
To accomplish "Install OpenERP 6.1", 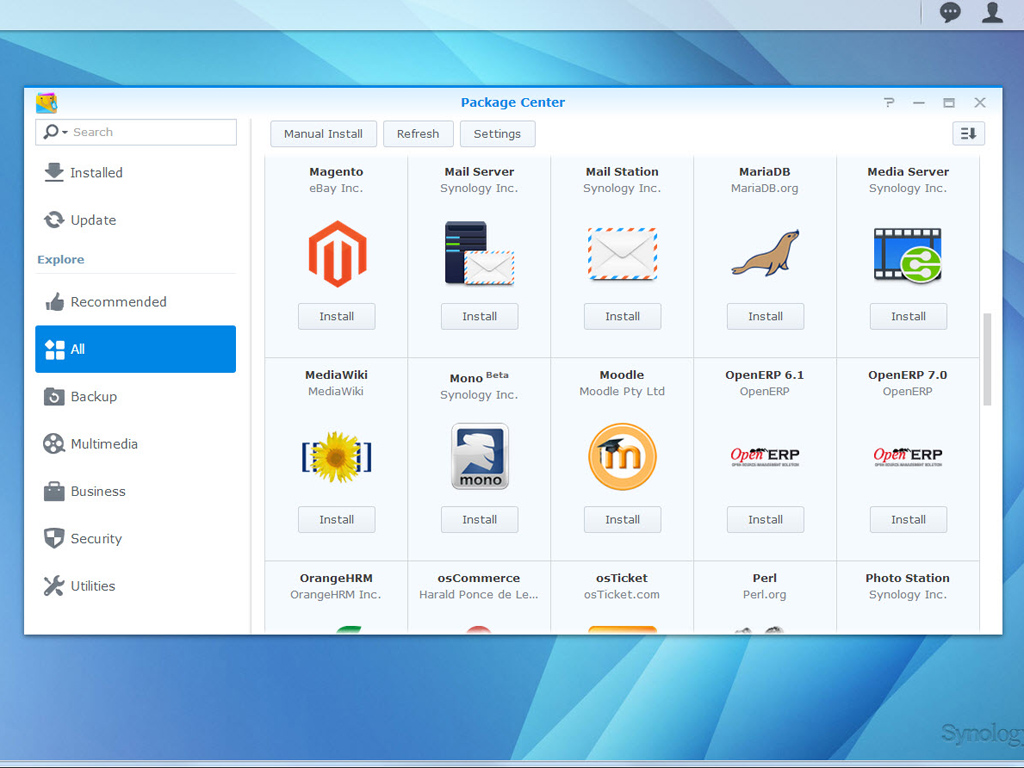I will [x=765, y=520].
